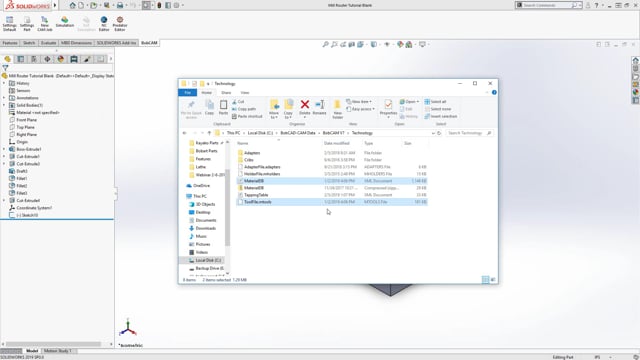Switch to the Sketch command tab
This screenshot has height=360, width=640.
click(29, 43)
